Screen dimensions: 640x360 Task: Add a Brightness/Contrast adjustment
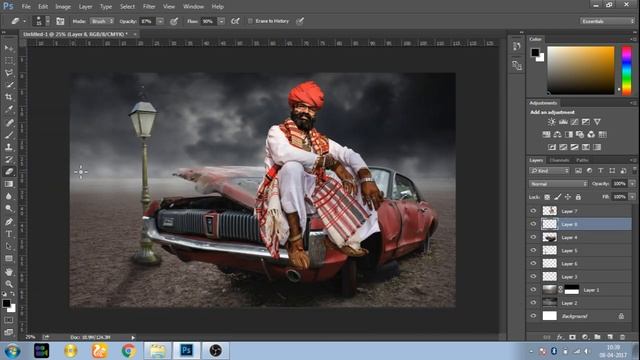tap(551, 122)
